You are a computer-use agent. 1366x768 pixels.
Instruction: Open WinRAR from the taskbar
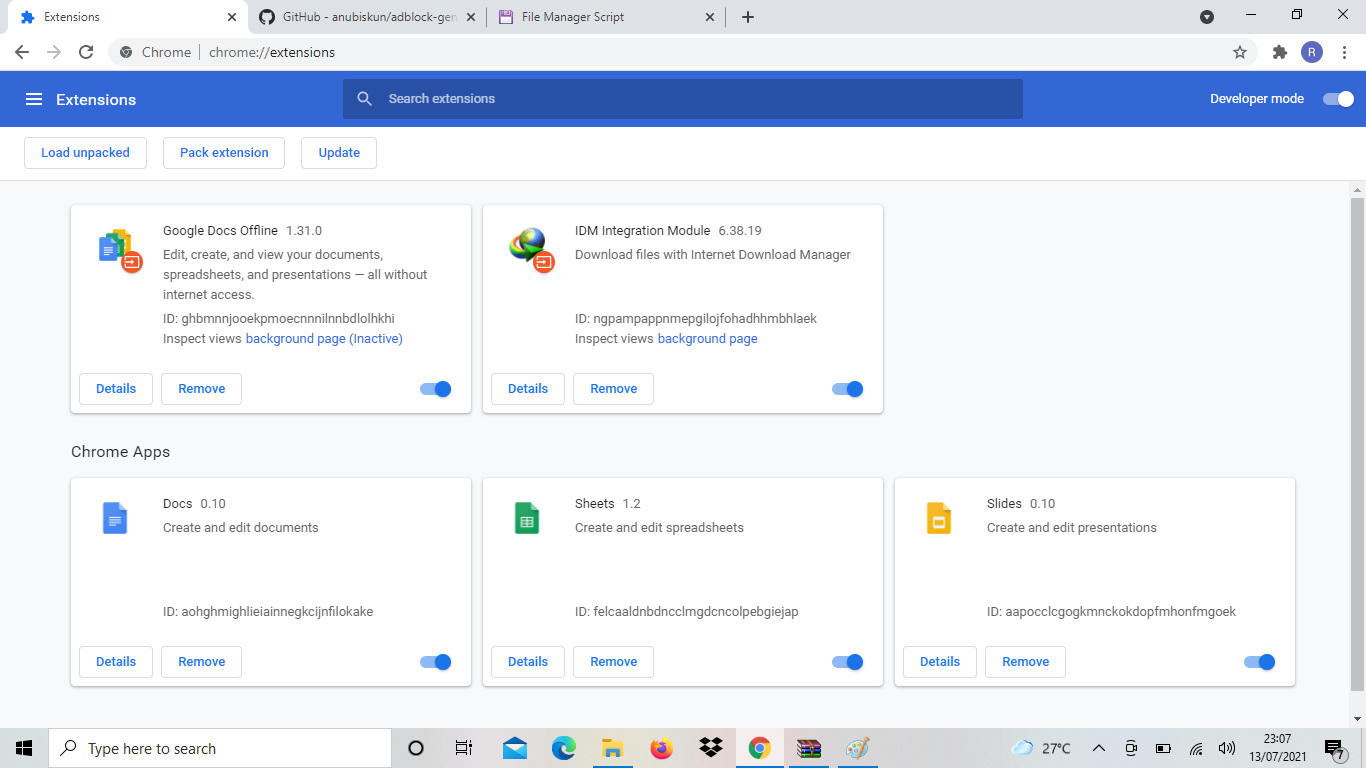coord(809,748)
